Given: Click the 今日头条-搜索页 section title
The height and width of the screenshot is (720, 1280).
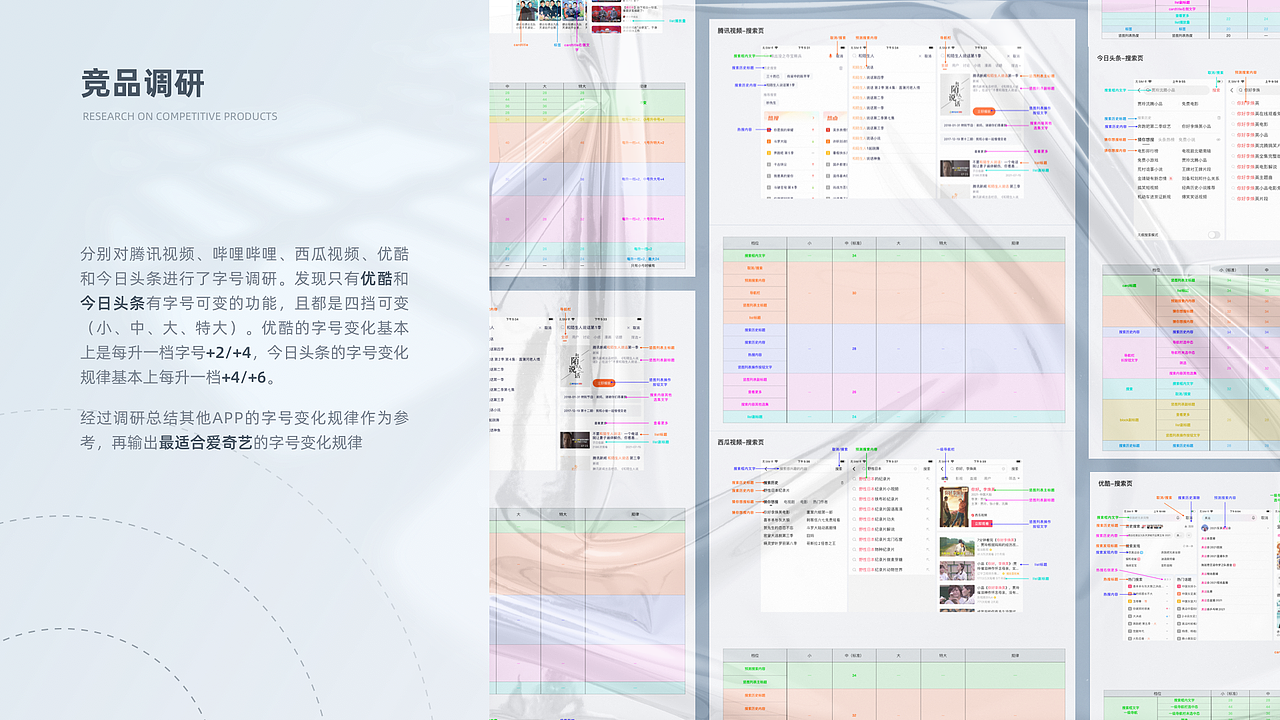Looking at the screenshot, I should [x=1120, y=58].
